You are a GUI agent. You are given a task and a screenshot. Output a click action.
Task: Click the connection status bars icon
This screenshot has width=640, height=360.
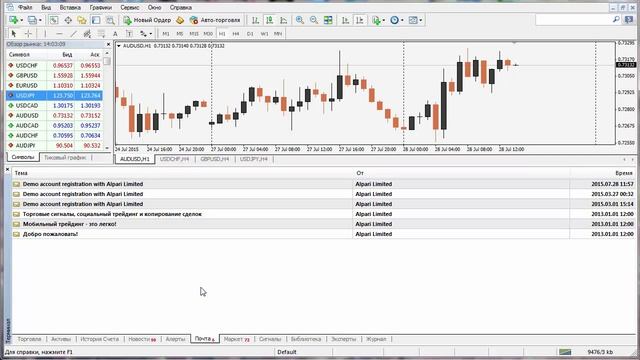point(565,352)
